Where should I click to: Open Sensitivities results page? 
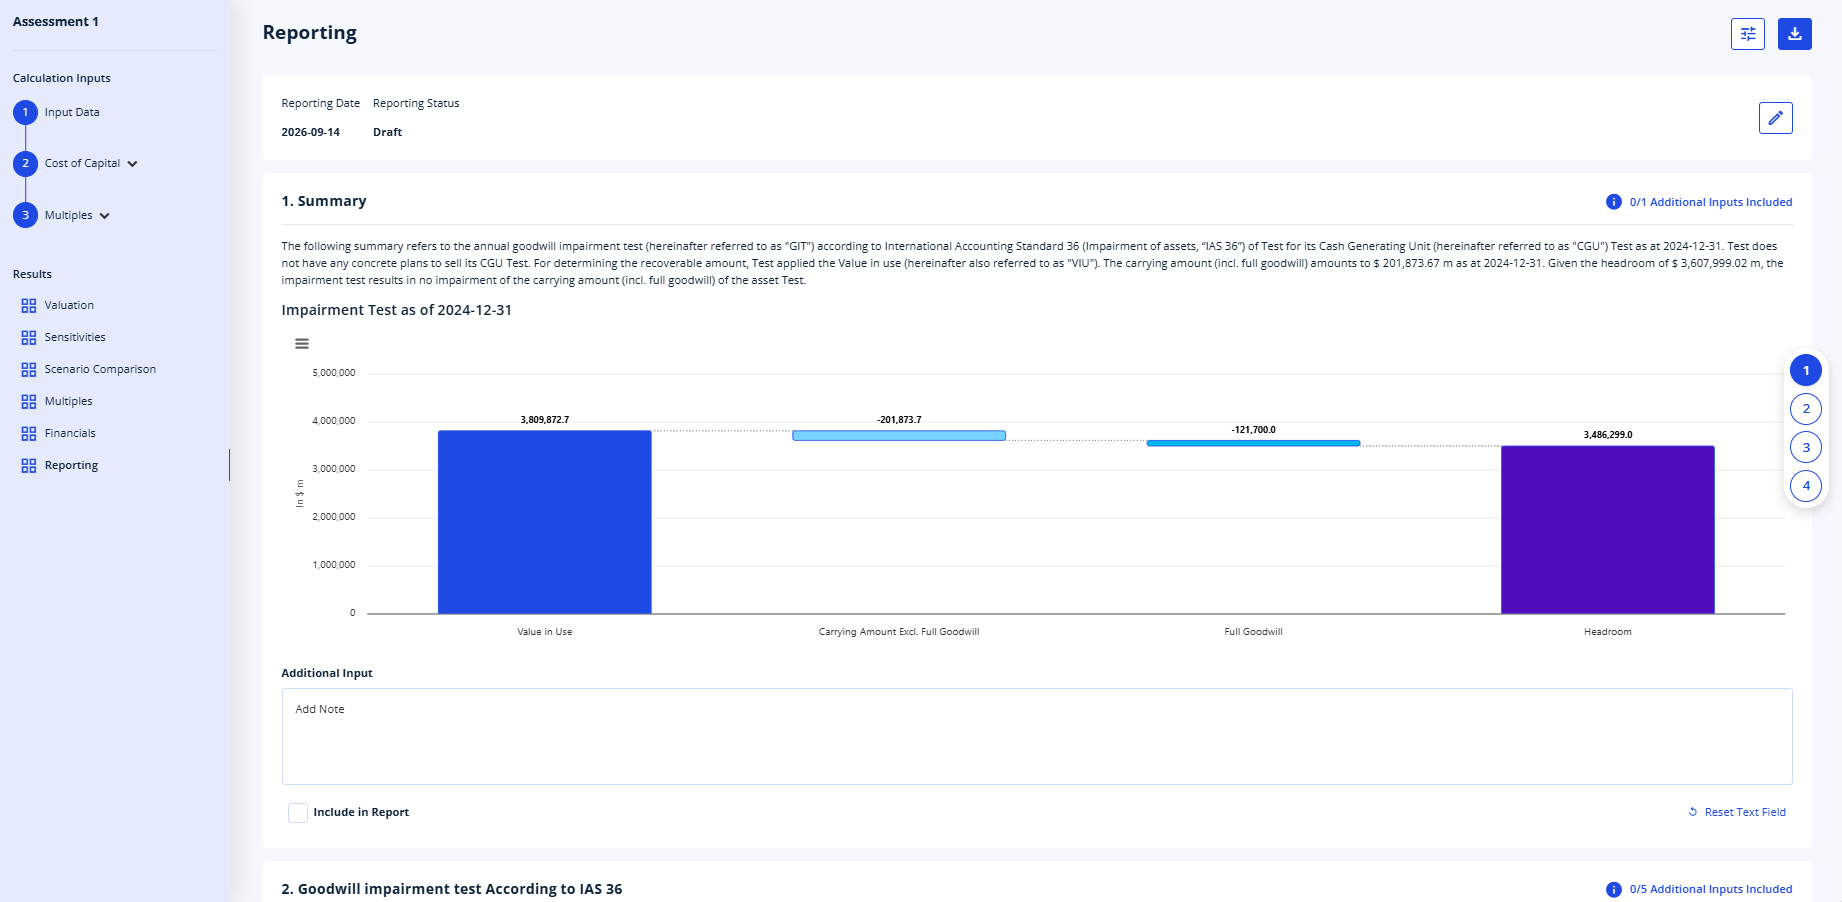click(75, 337)
